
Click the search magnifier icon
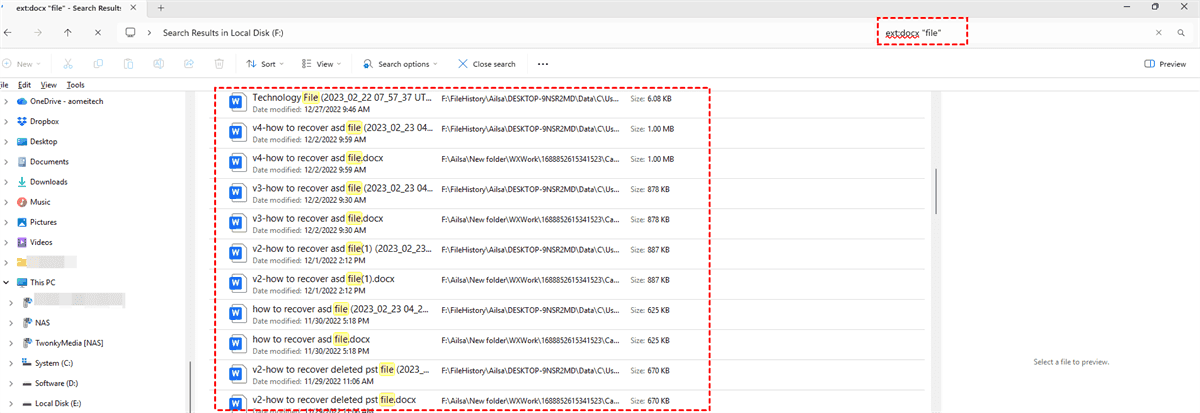pos(1180,33)
